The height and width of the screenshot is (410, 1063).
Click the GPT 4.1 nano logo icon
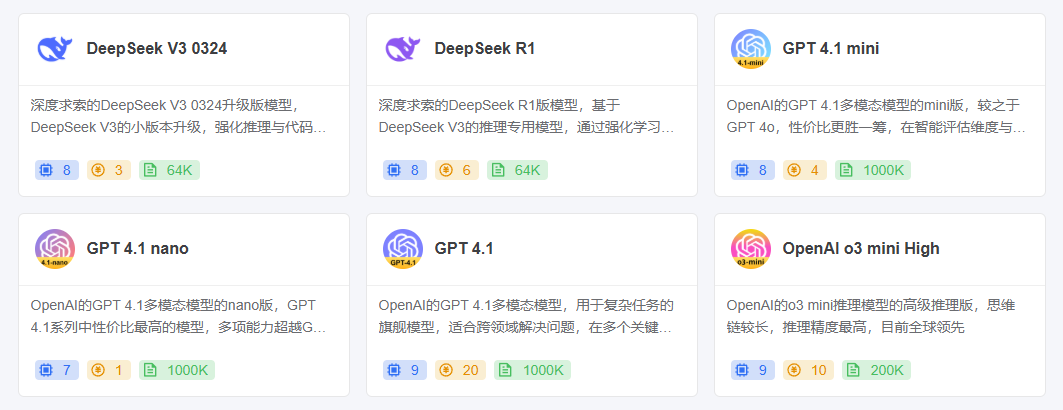click(x=55, y=249)
